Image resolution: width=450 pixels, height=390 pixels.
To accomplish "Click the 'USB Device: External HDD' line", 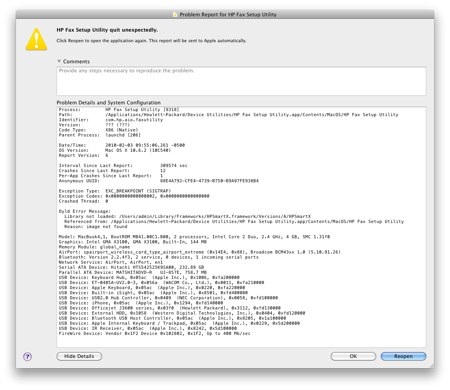I will [x=182, y=313].
